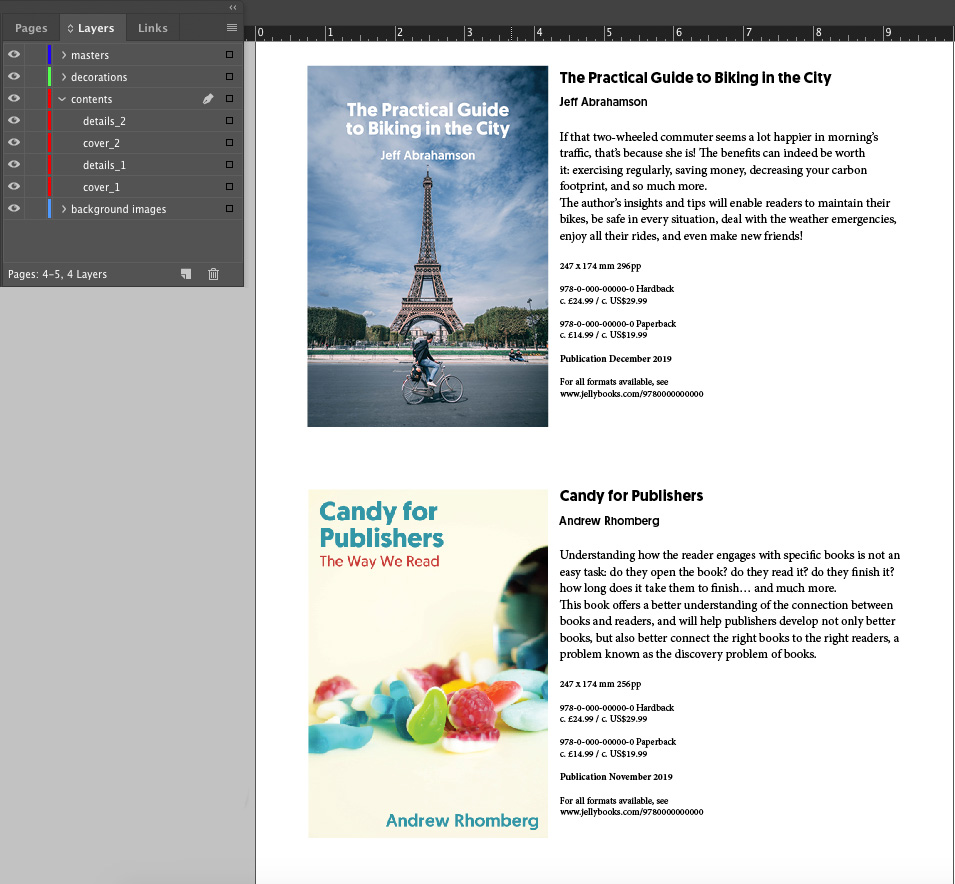Collapse the contents layer

(62, 99)
